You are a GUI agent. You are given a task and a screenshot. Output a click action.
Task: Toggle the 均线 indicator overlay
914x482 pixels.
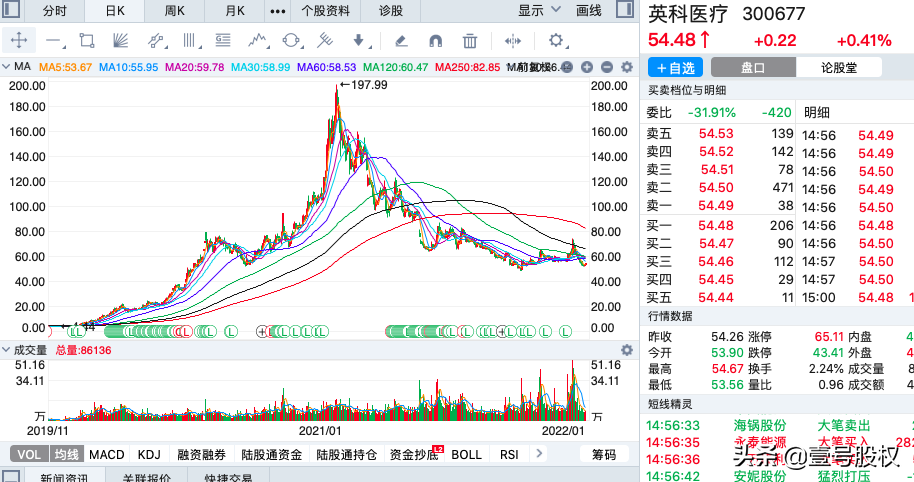tap(66, 455)
